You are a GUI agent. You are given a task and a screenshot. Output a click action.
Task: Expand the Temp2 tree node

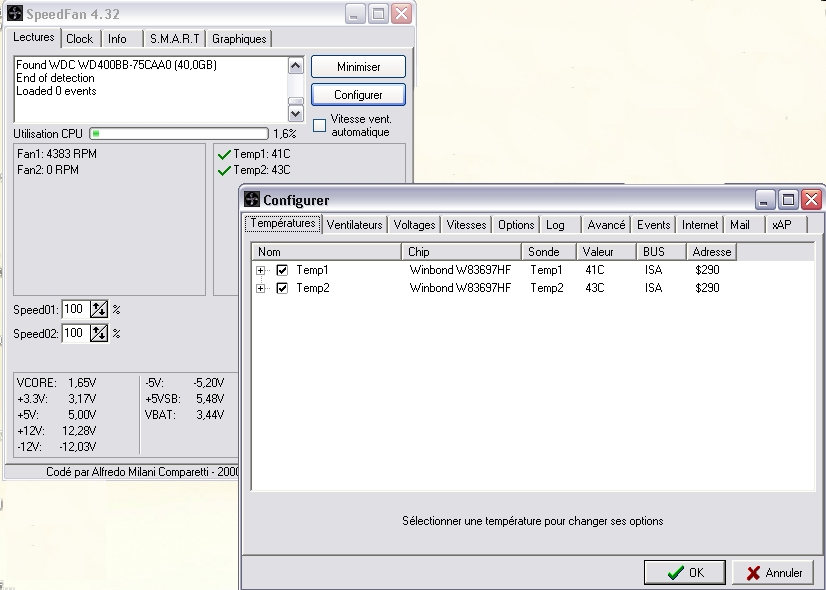260,288
